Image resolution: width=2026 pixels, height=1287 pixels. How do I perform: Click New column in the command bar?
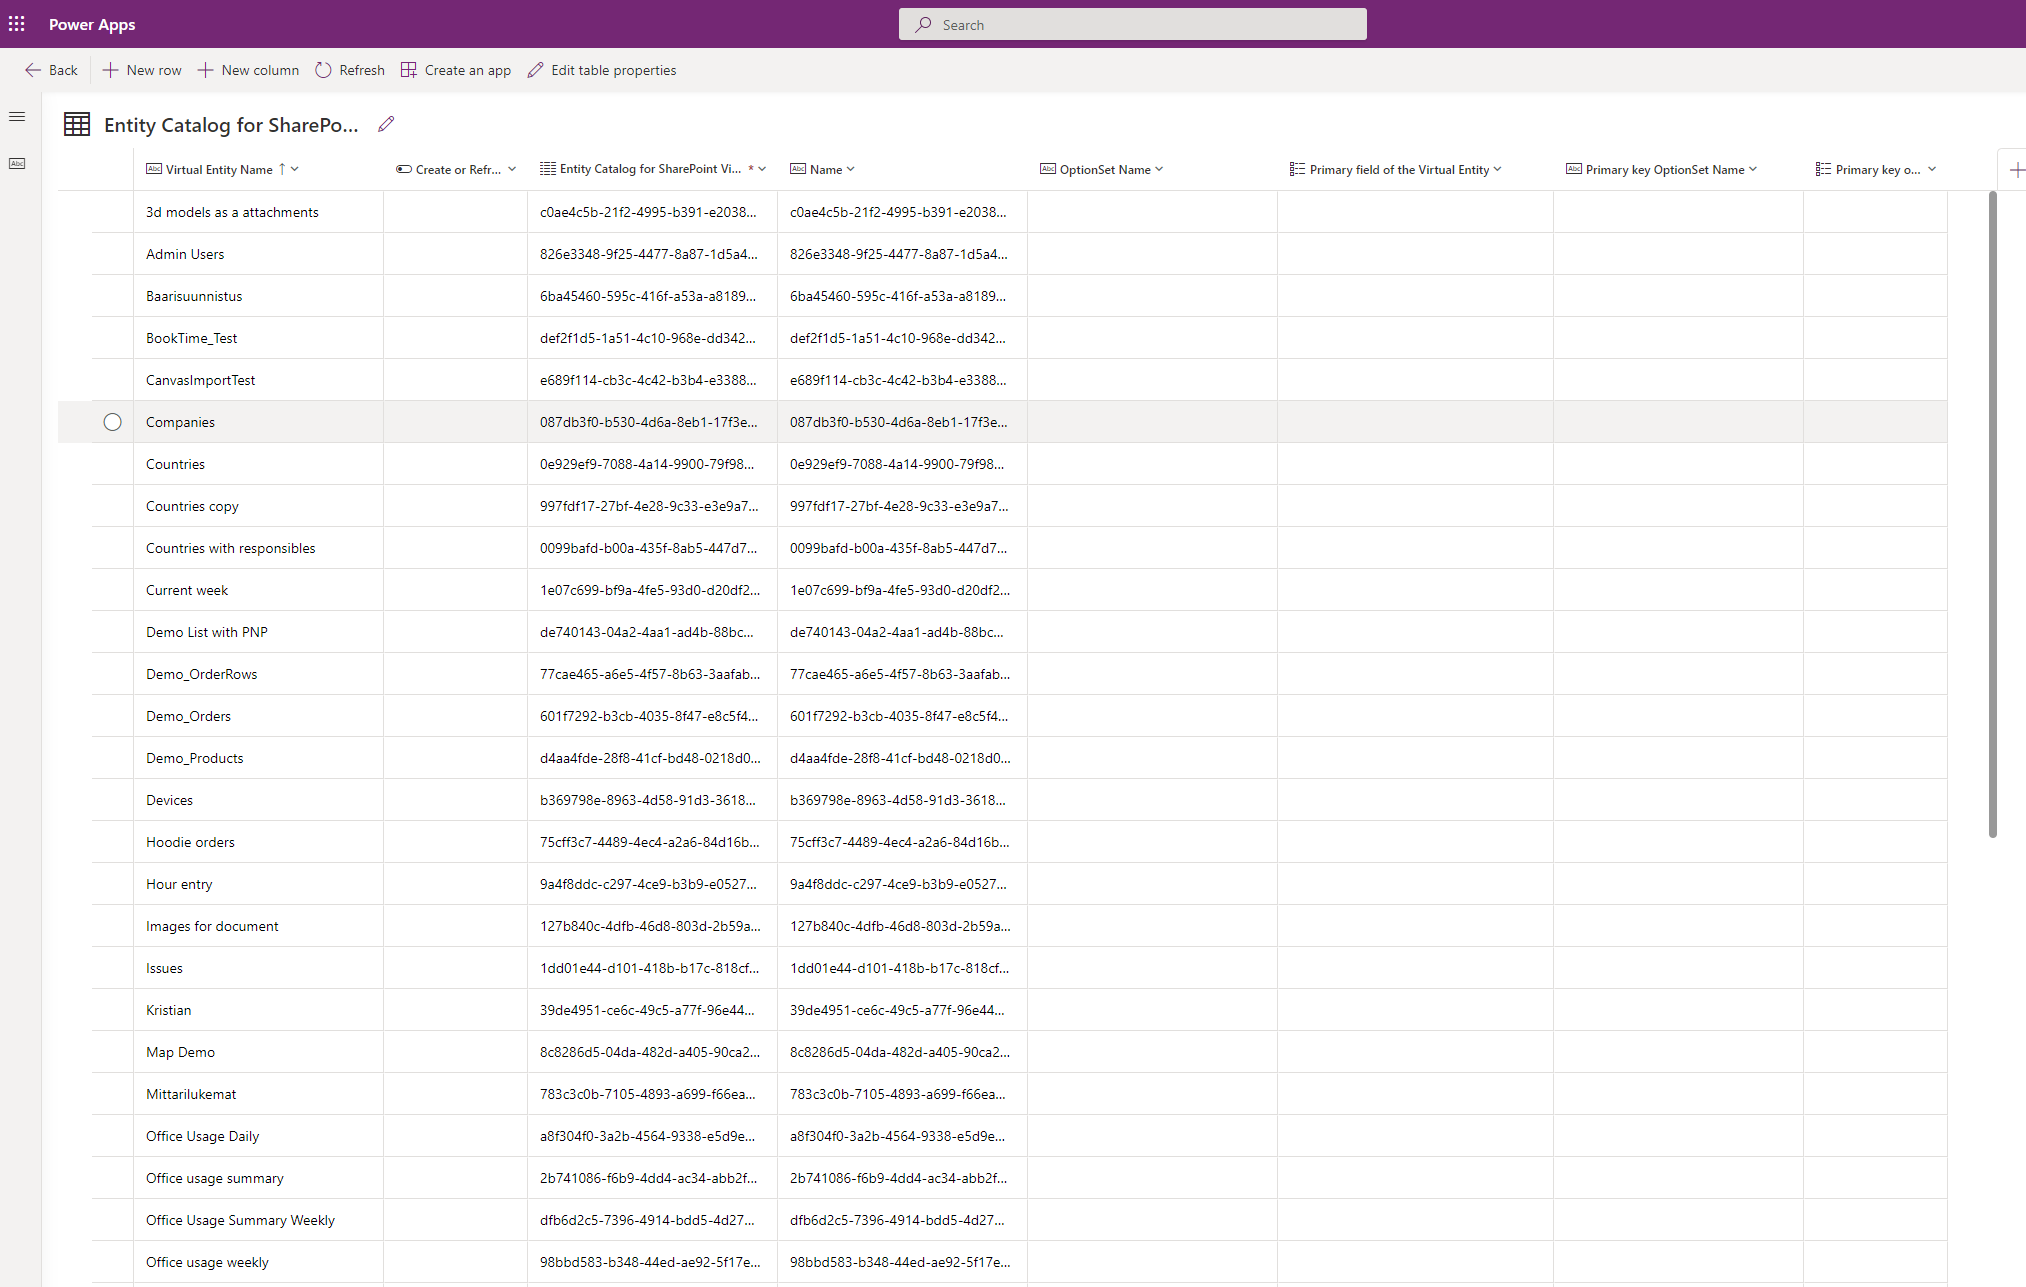(x=248, y=70)
